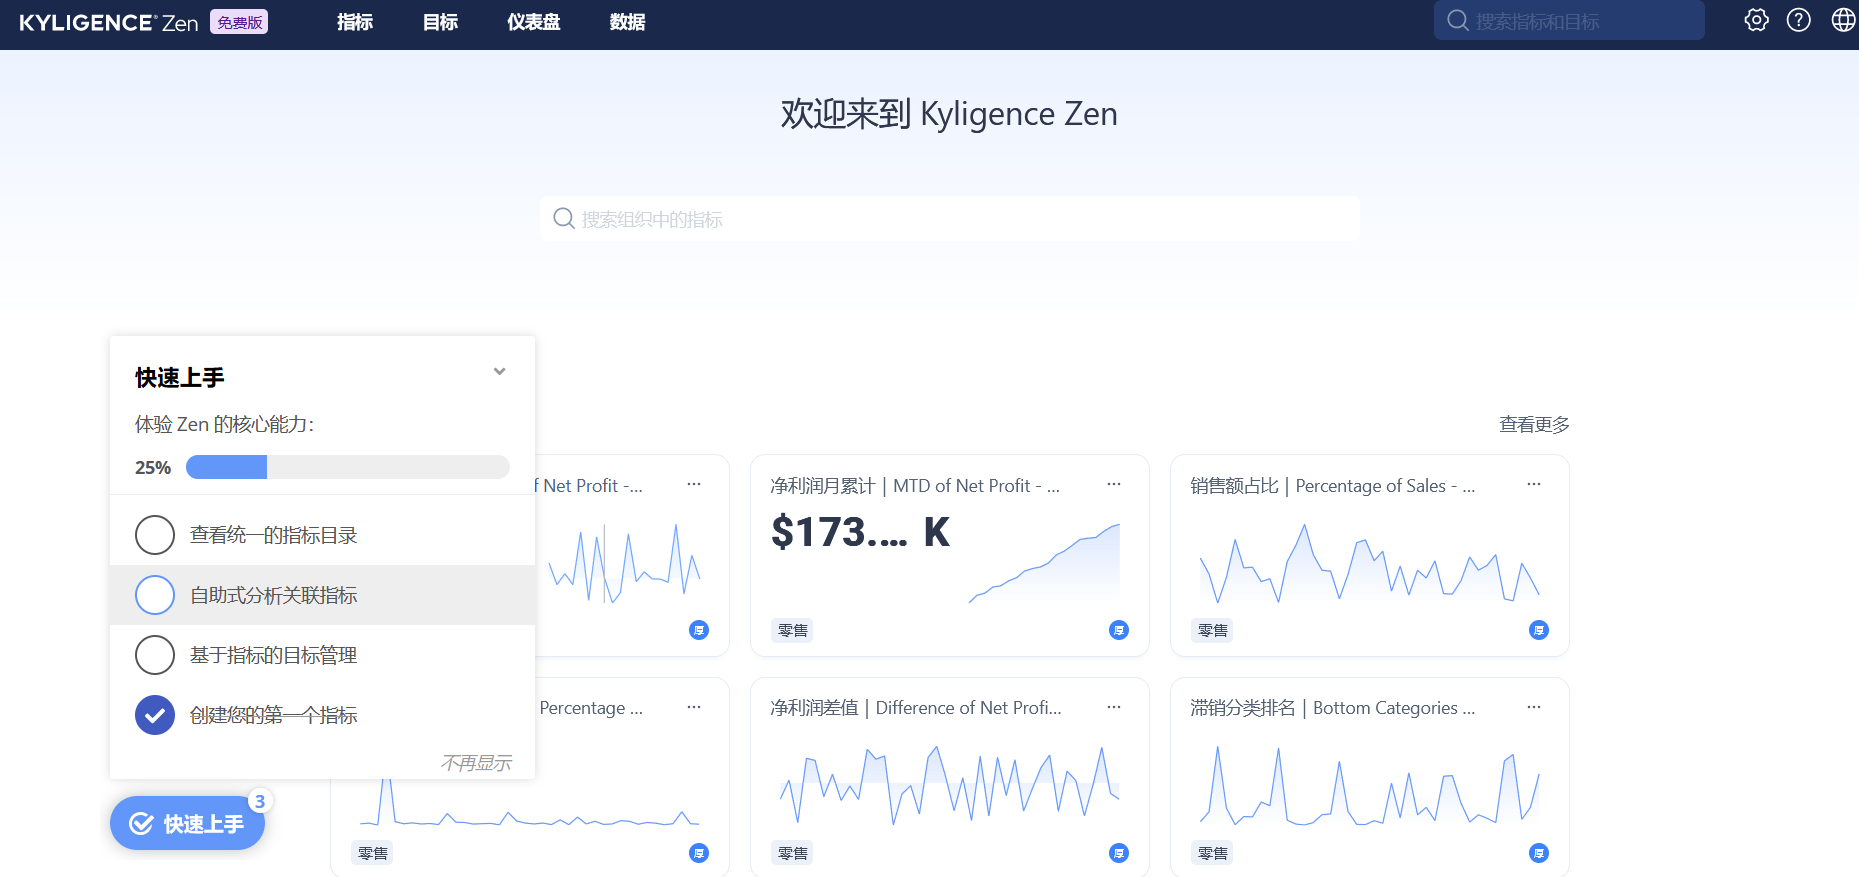Image resolution: width=1859 pixels, height=877 pixels.
Task: Open the language globe icon
Action: [1843, 20]
